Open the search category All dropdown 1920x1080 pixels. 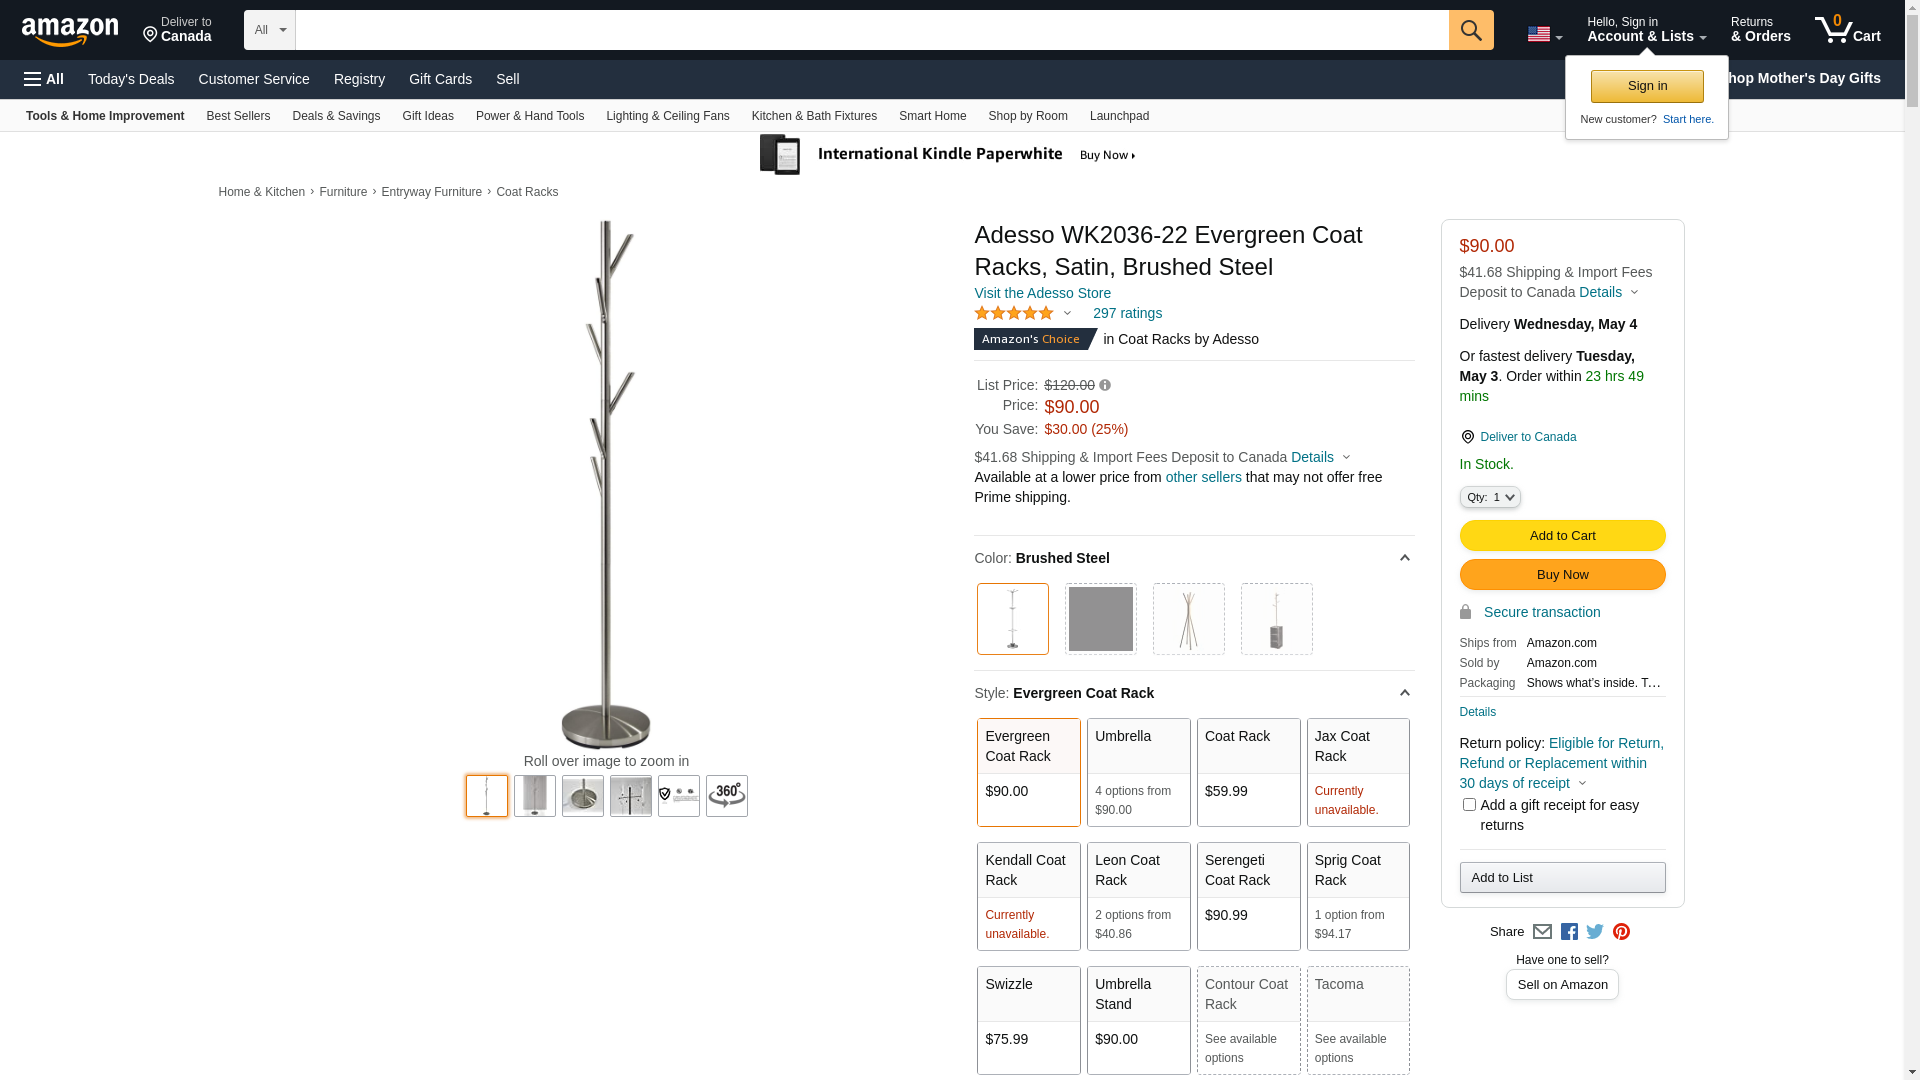[269, 30]
